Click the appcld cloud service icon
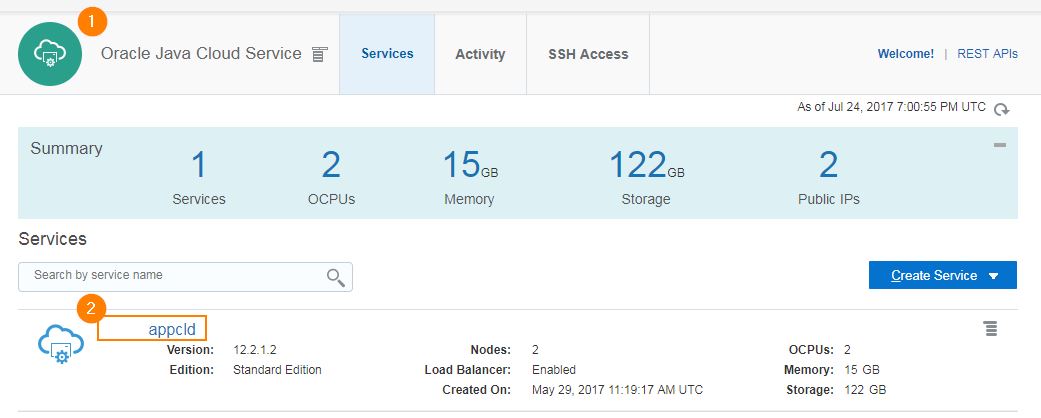Image resolution: width=1041 pixels, height=418 pixels. click(x=61, y=346)
